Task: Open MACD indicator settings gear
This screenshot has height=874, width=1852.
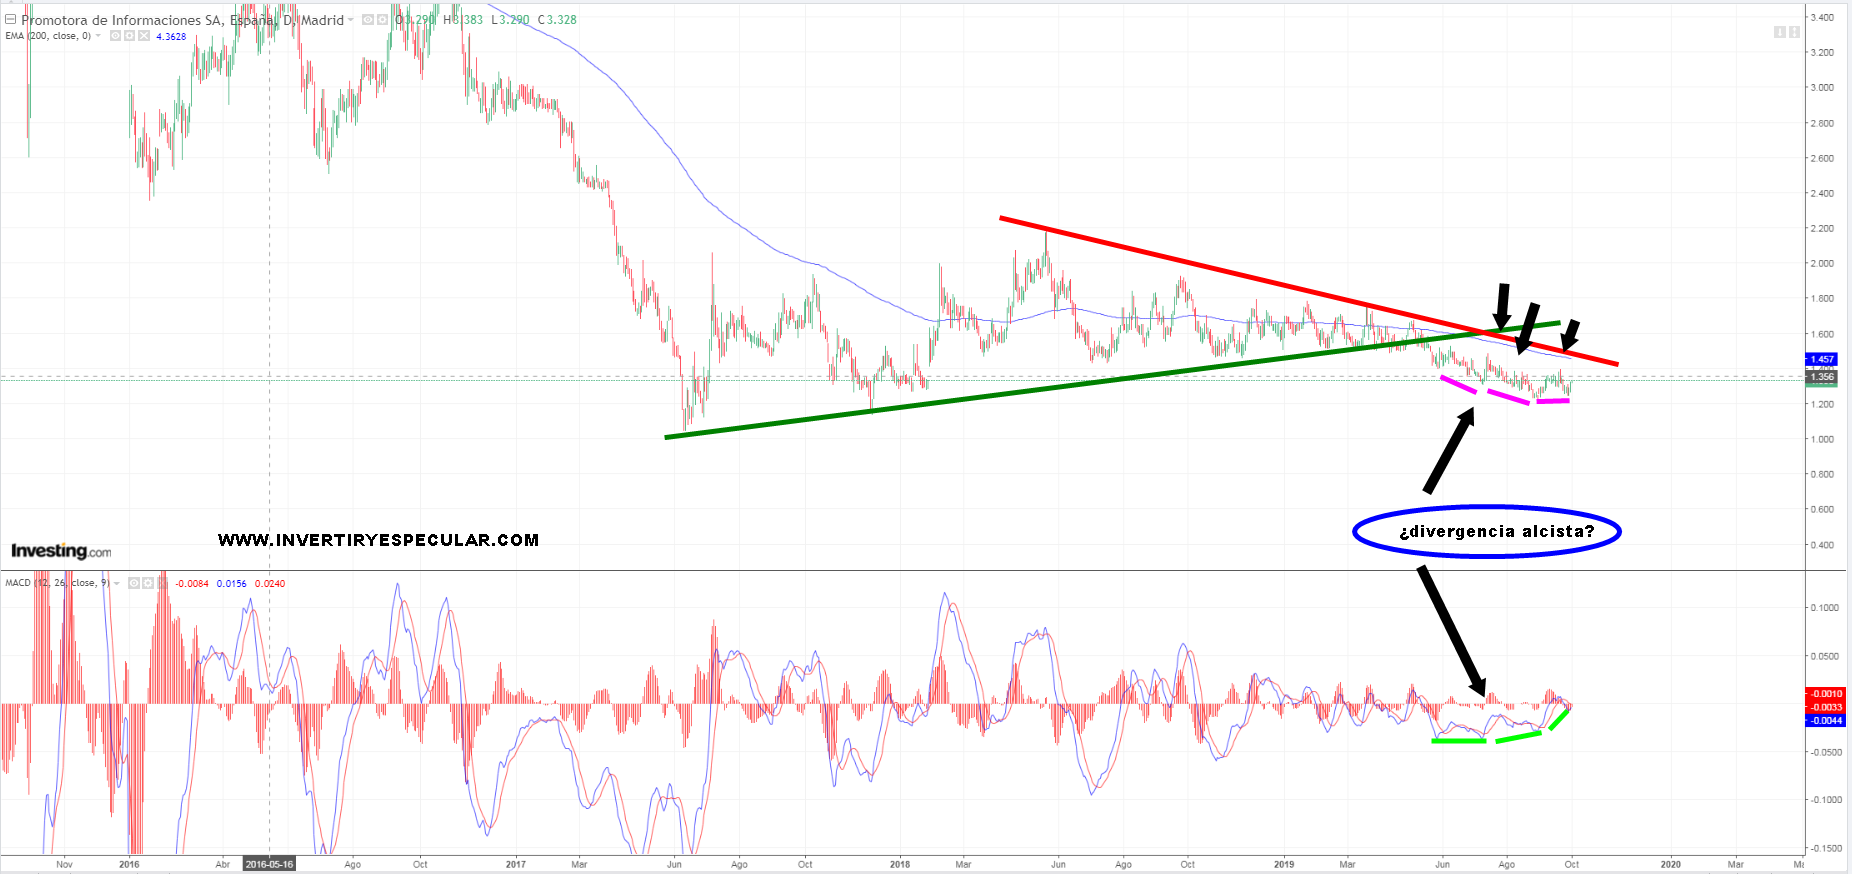Action: point(148,583)
